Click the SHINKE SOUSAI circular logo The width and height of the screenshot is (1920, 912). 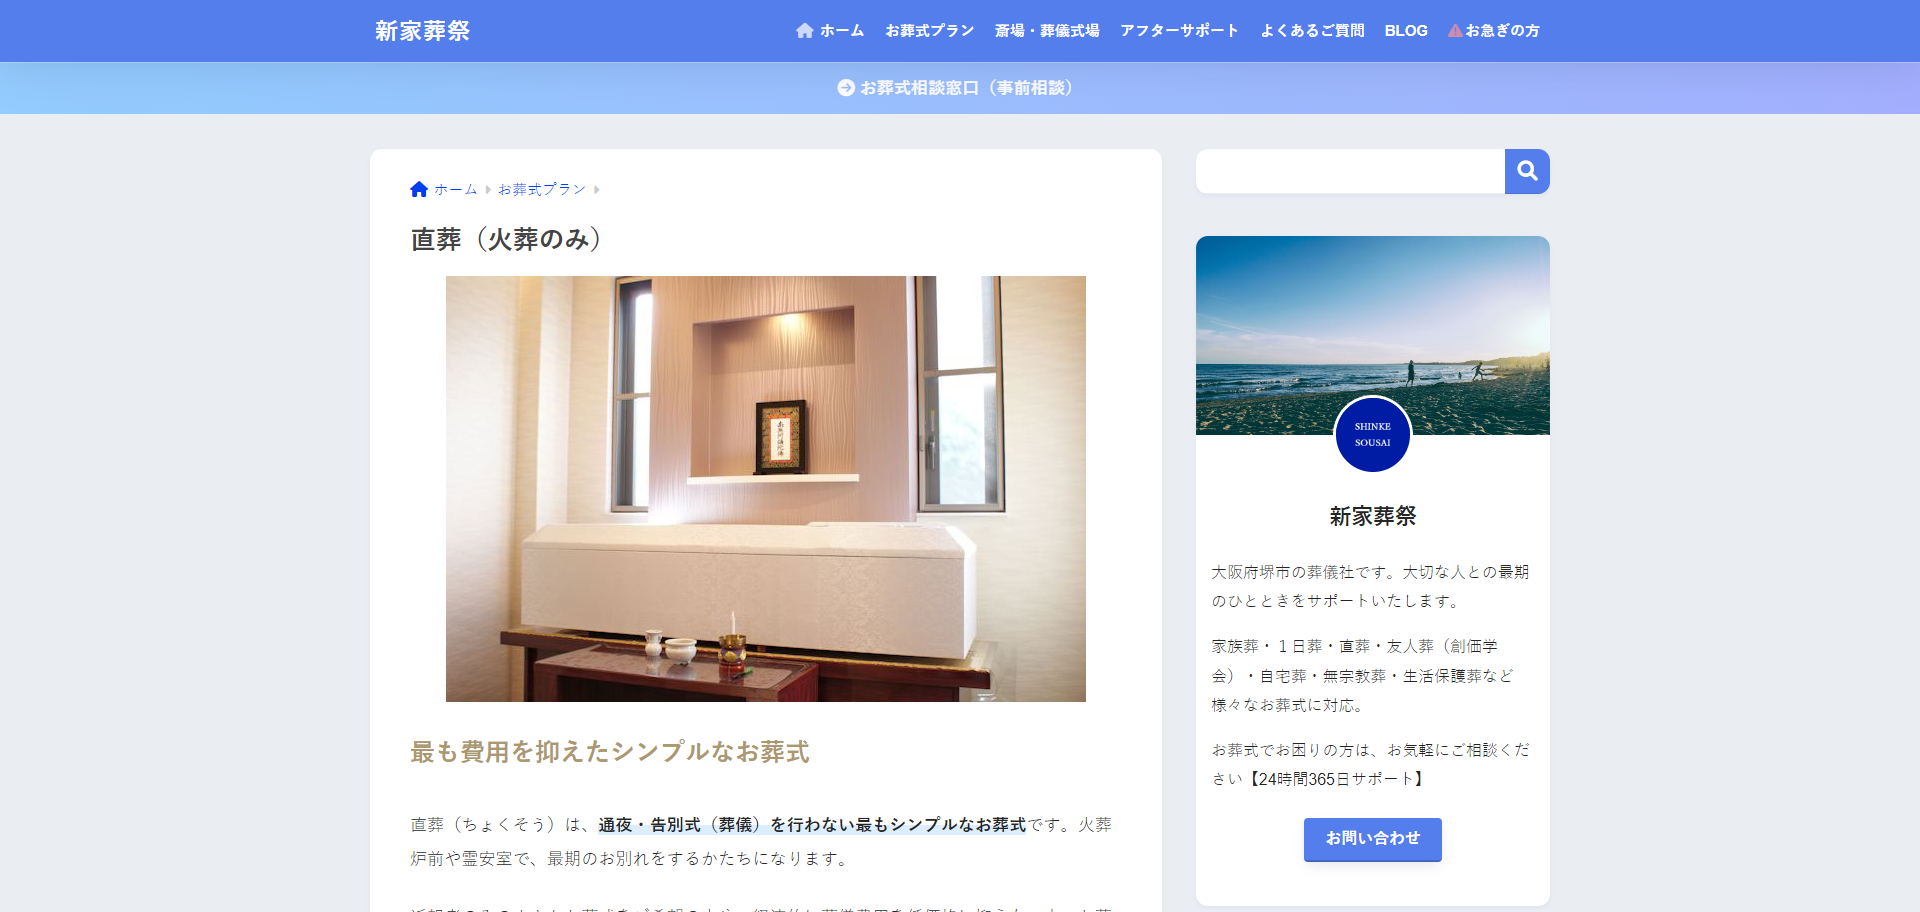pyautogui.click(x=1372, y=434)
